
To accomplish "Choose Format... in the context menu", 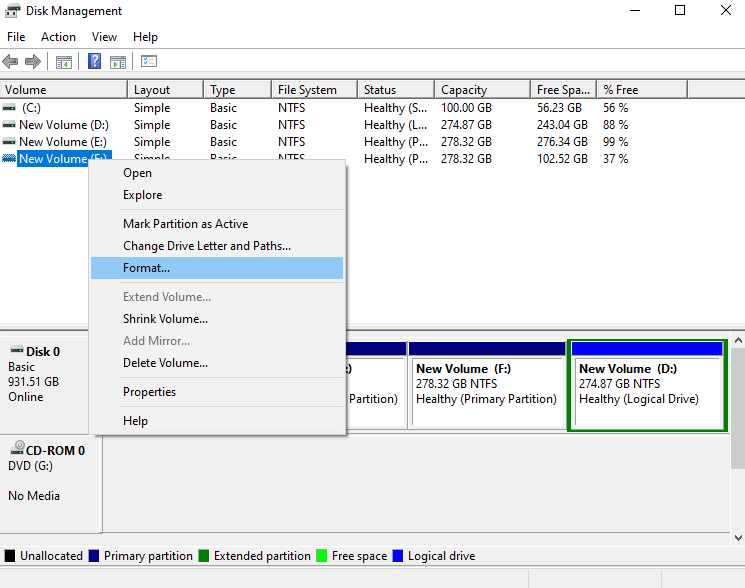I will [x=217, y=268].
